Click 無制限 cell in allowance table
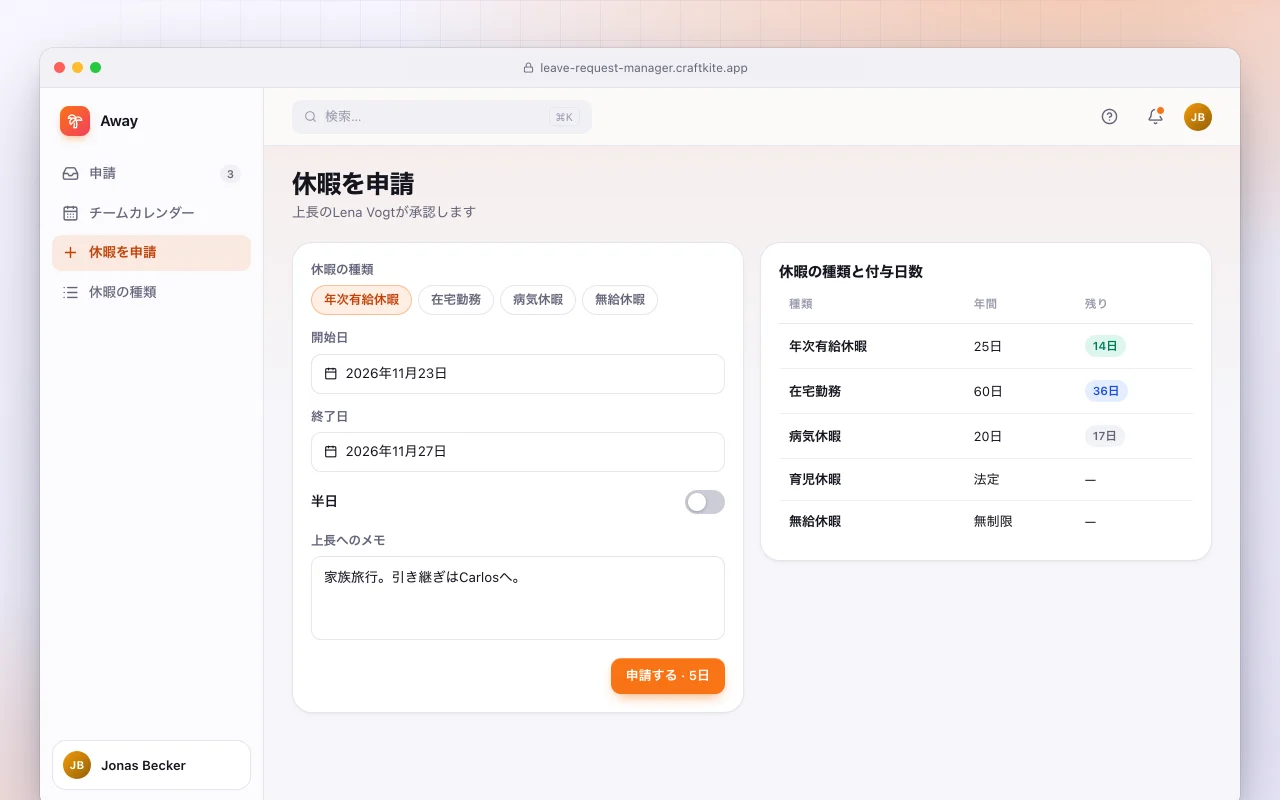This screenshot has height=800, width=1280. [x=993, y=522]
